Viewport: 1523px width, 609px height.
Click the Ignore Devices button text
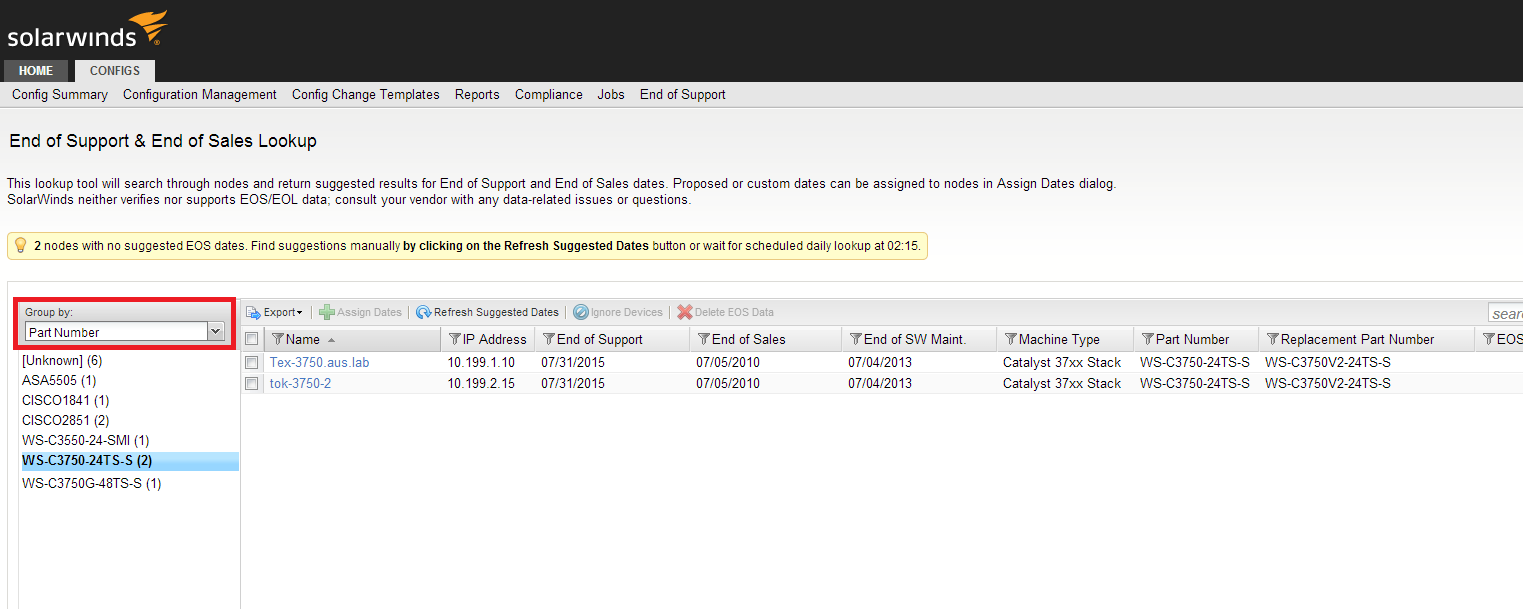[627, 312]
